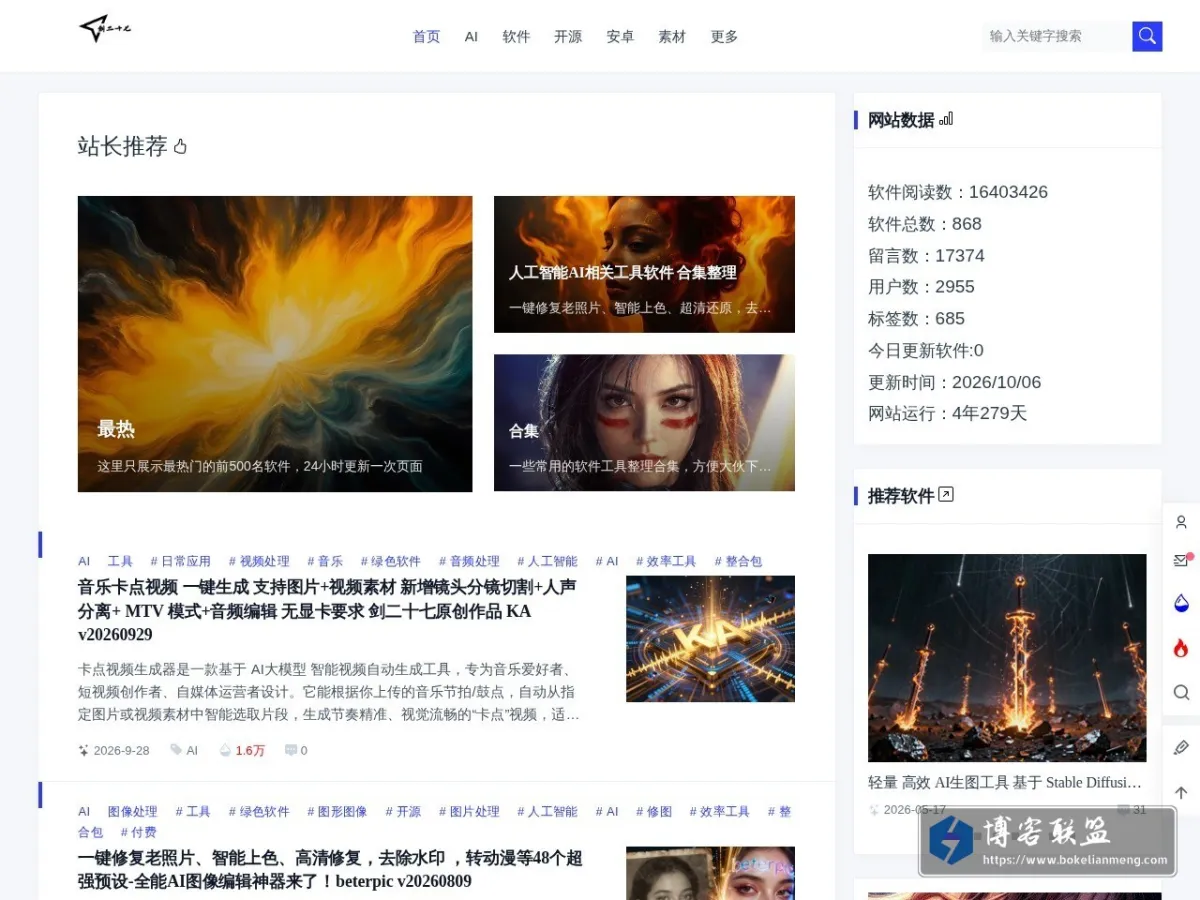Click the site logo in the header

tap(105, 29)
